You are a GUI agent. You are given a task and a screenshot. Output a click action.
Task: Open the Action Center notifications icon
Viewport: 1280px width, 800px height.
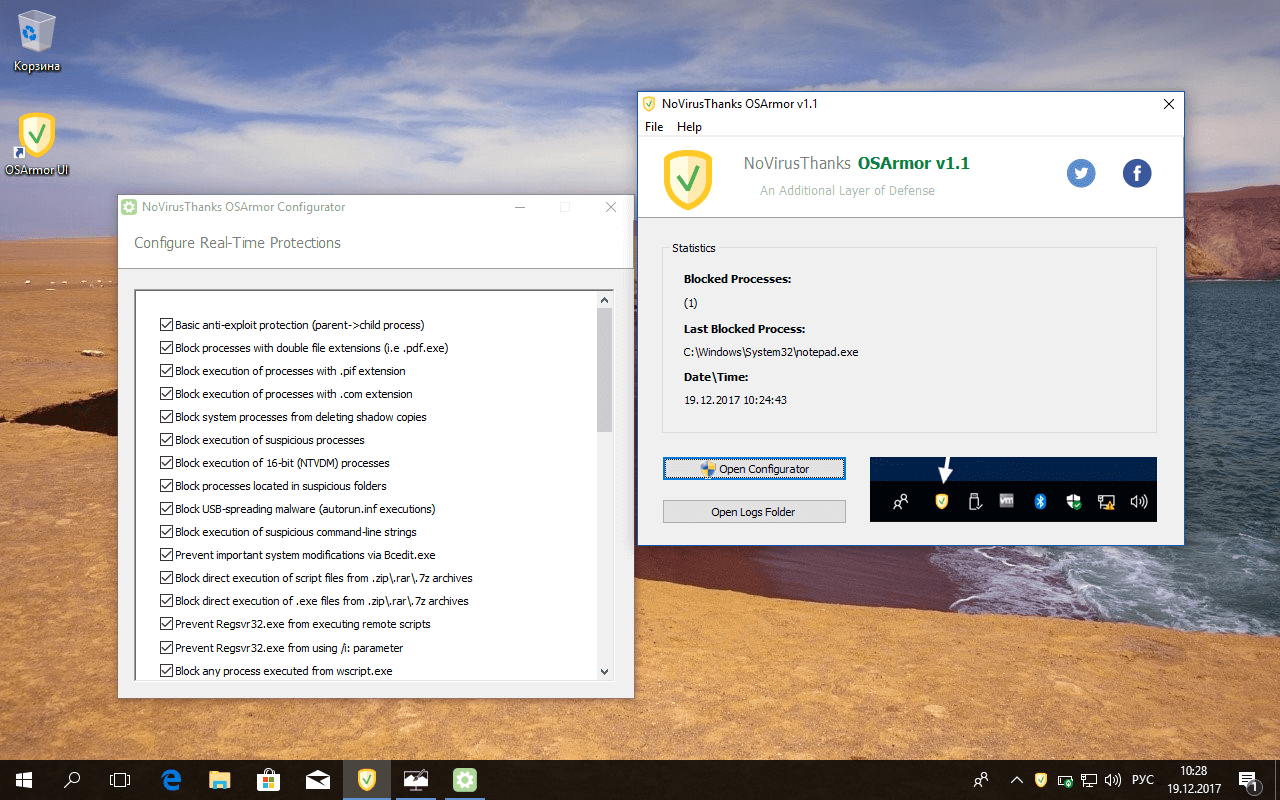[x=1249, y=780]
